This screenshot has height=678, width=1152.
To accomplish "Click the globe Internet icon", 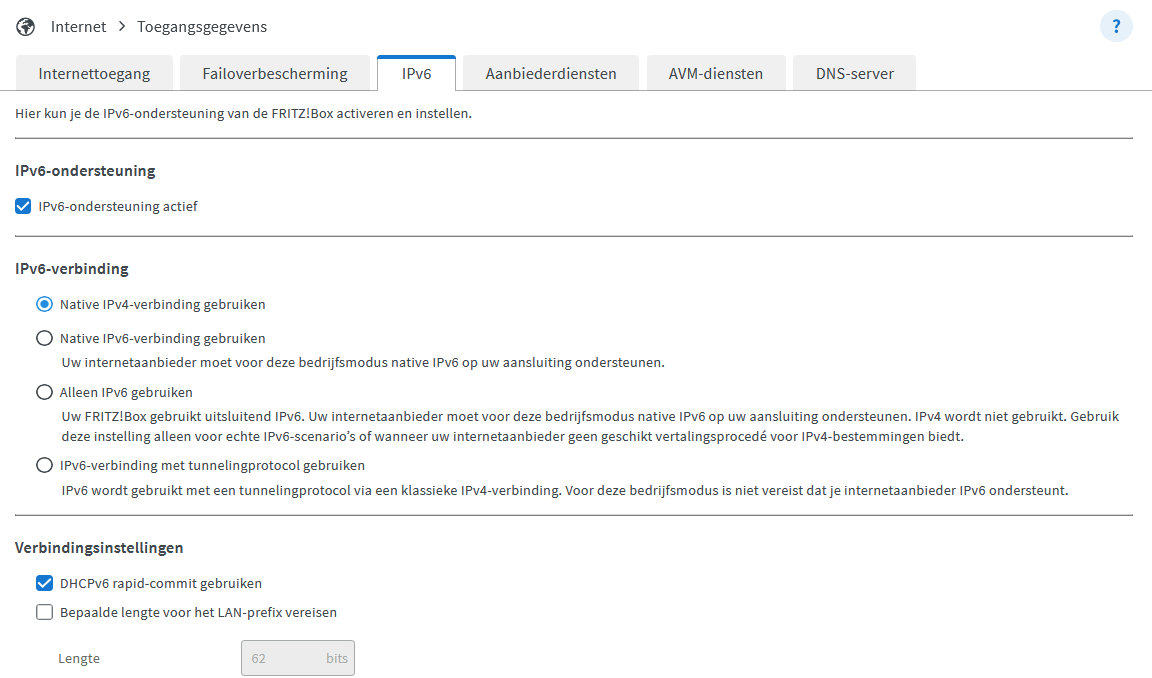I will (x=27, y=27).
